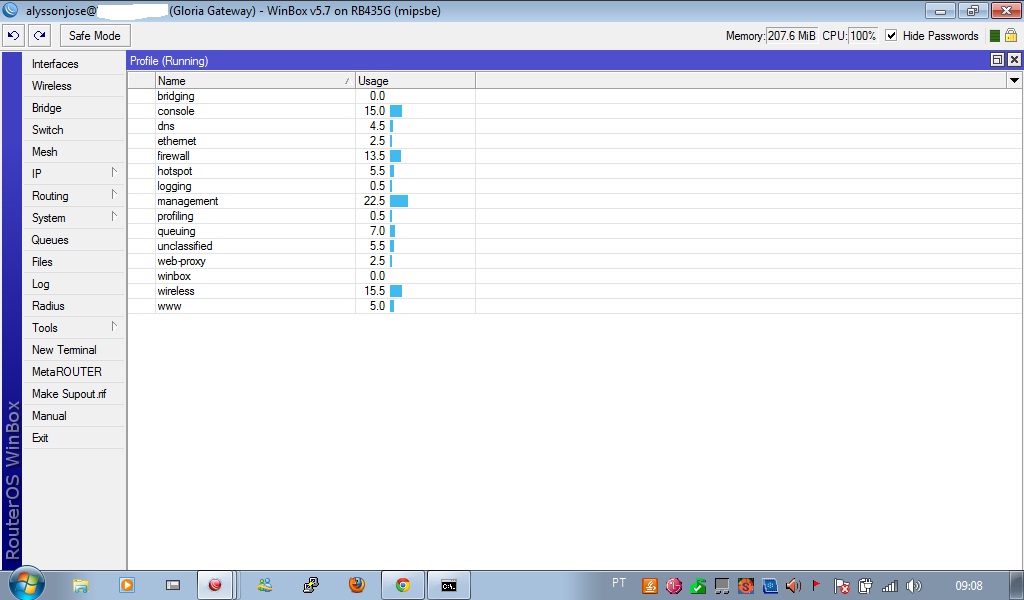Select the ethernet row
Viewport: 1024px width, 600px height.
point(575,141)
